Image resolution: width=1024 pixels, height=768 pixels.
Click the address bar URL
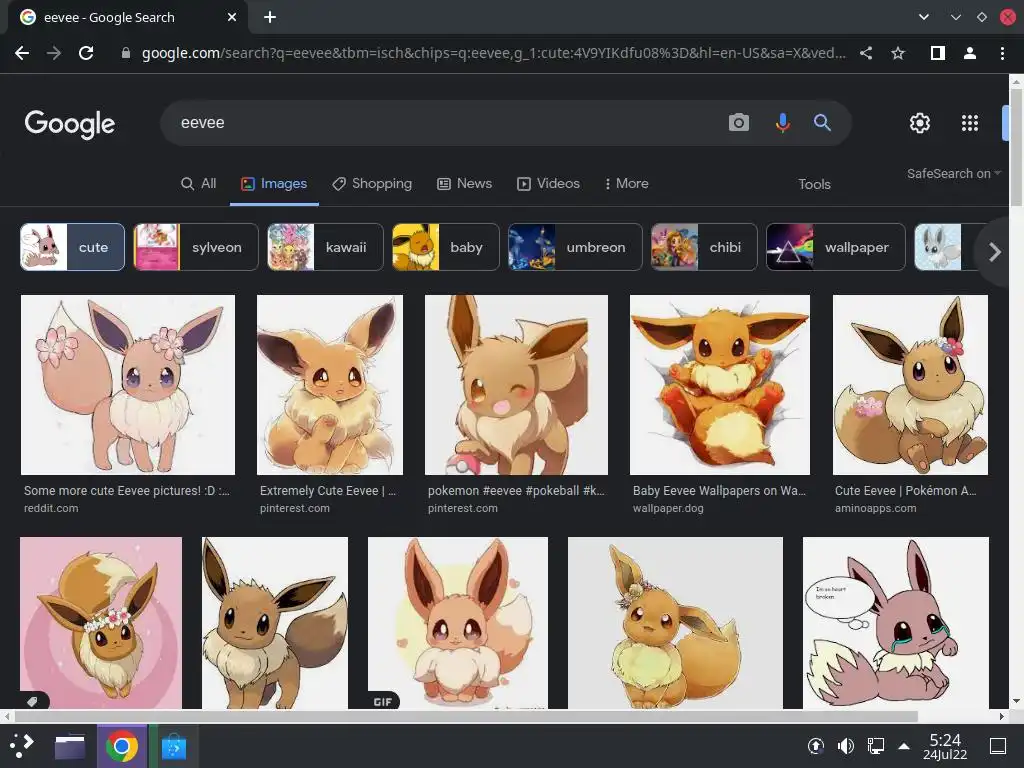tap(493, 53)
